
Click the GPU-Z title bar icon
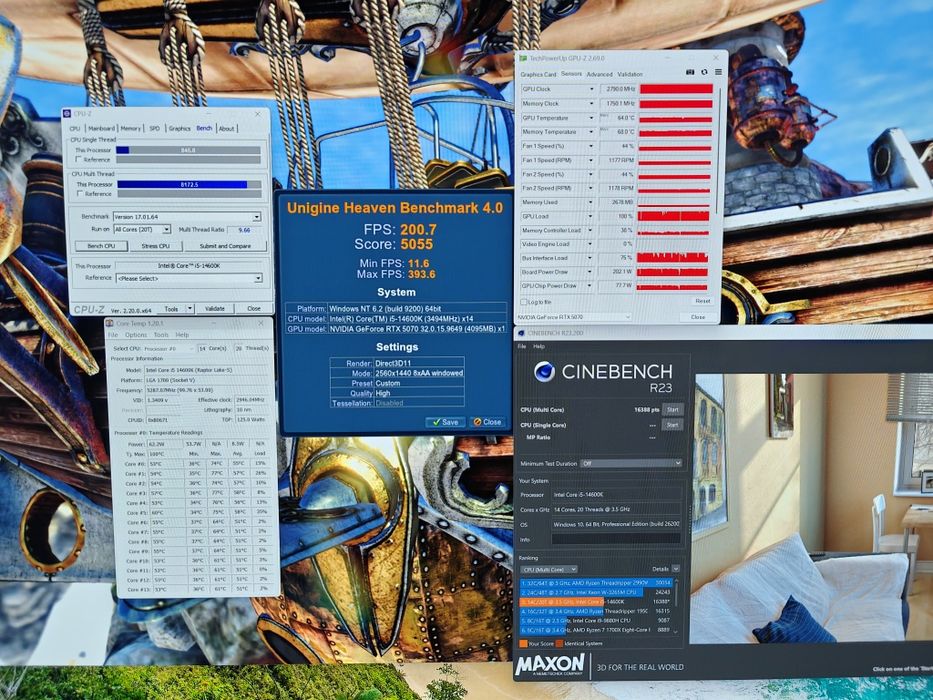point(523,58)
